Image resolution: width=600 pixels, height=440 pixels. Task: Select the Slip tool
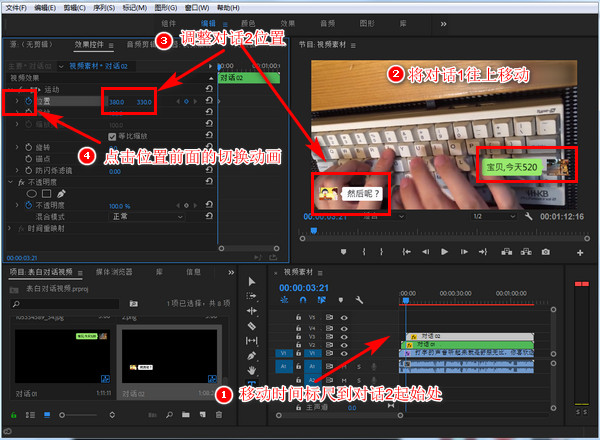(x=251, y=341)
